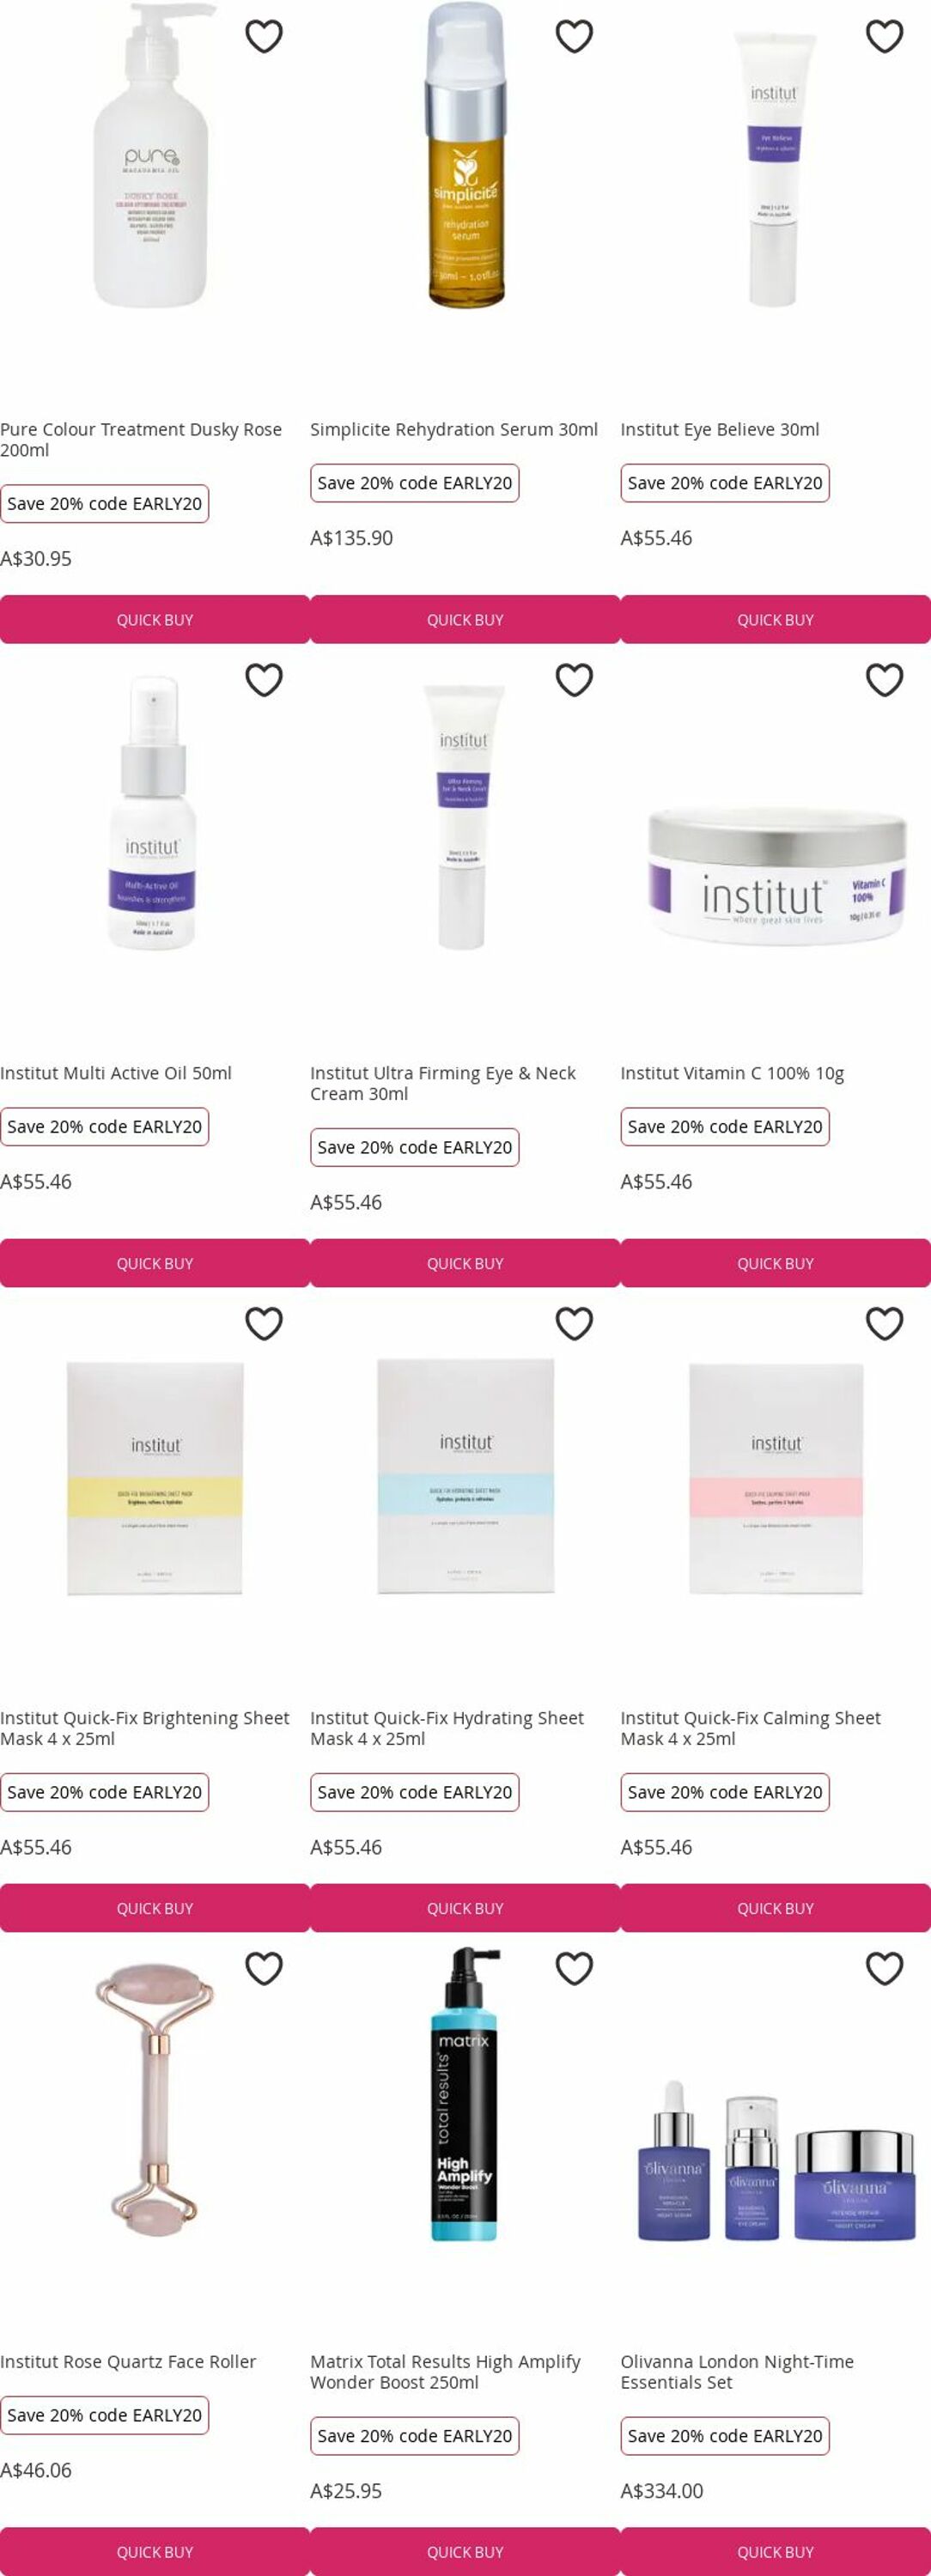Heart the Institut Quick-Fix Hydrating Sheet Mask
The height and width of the screenshot is (2576, 931).
click(574, 1324)
